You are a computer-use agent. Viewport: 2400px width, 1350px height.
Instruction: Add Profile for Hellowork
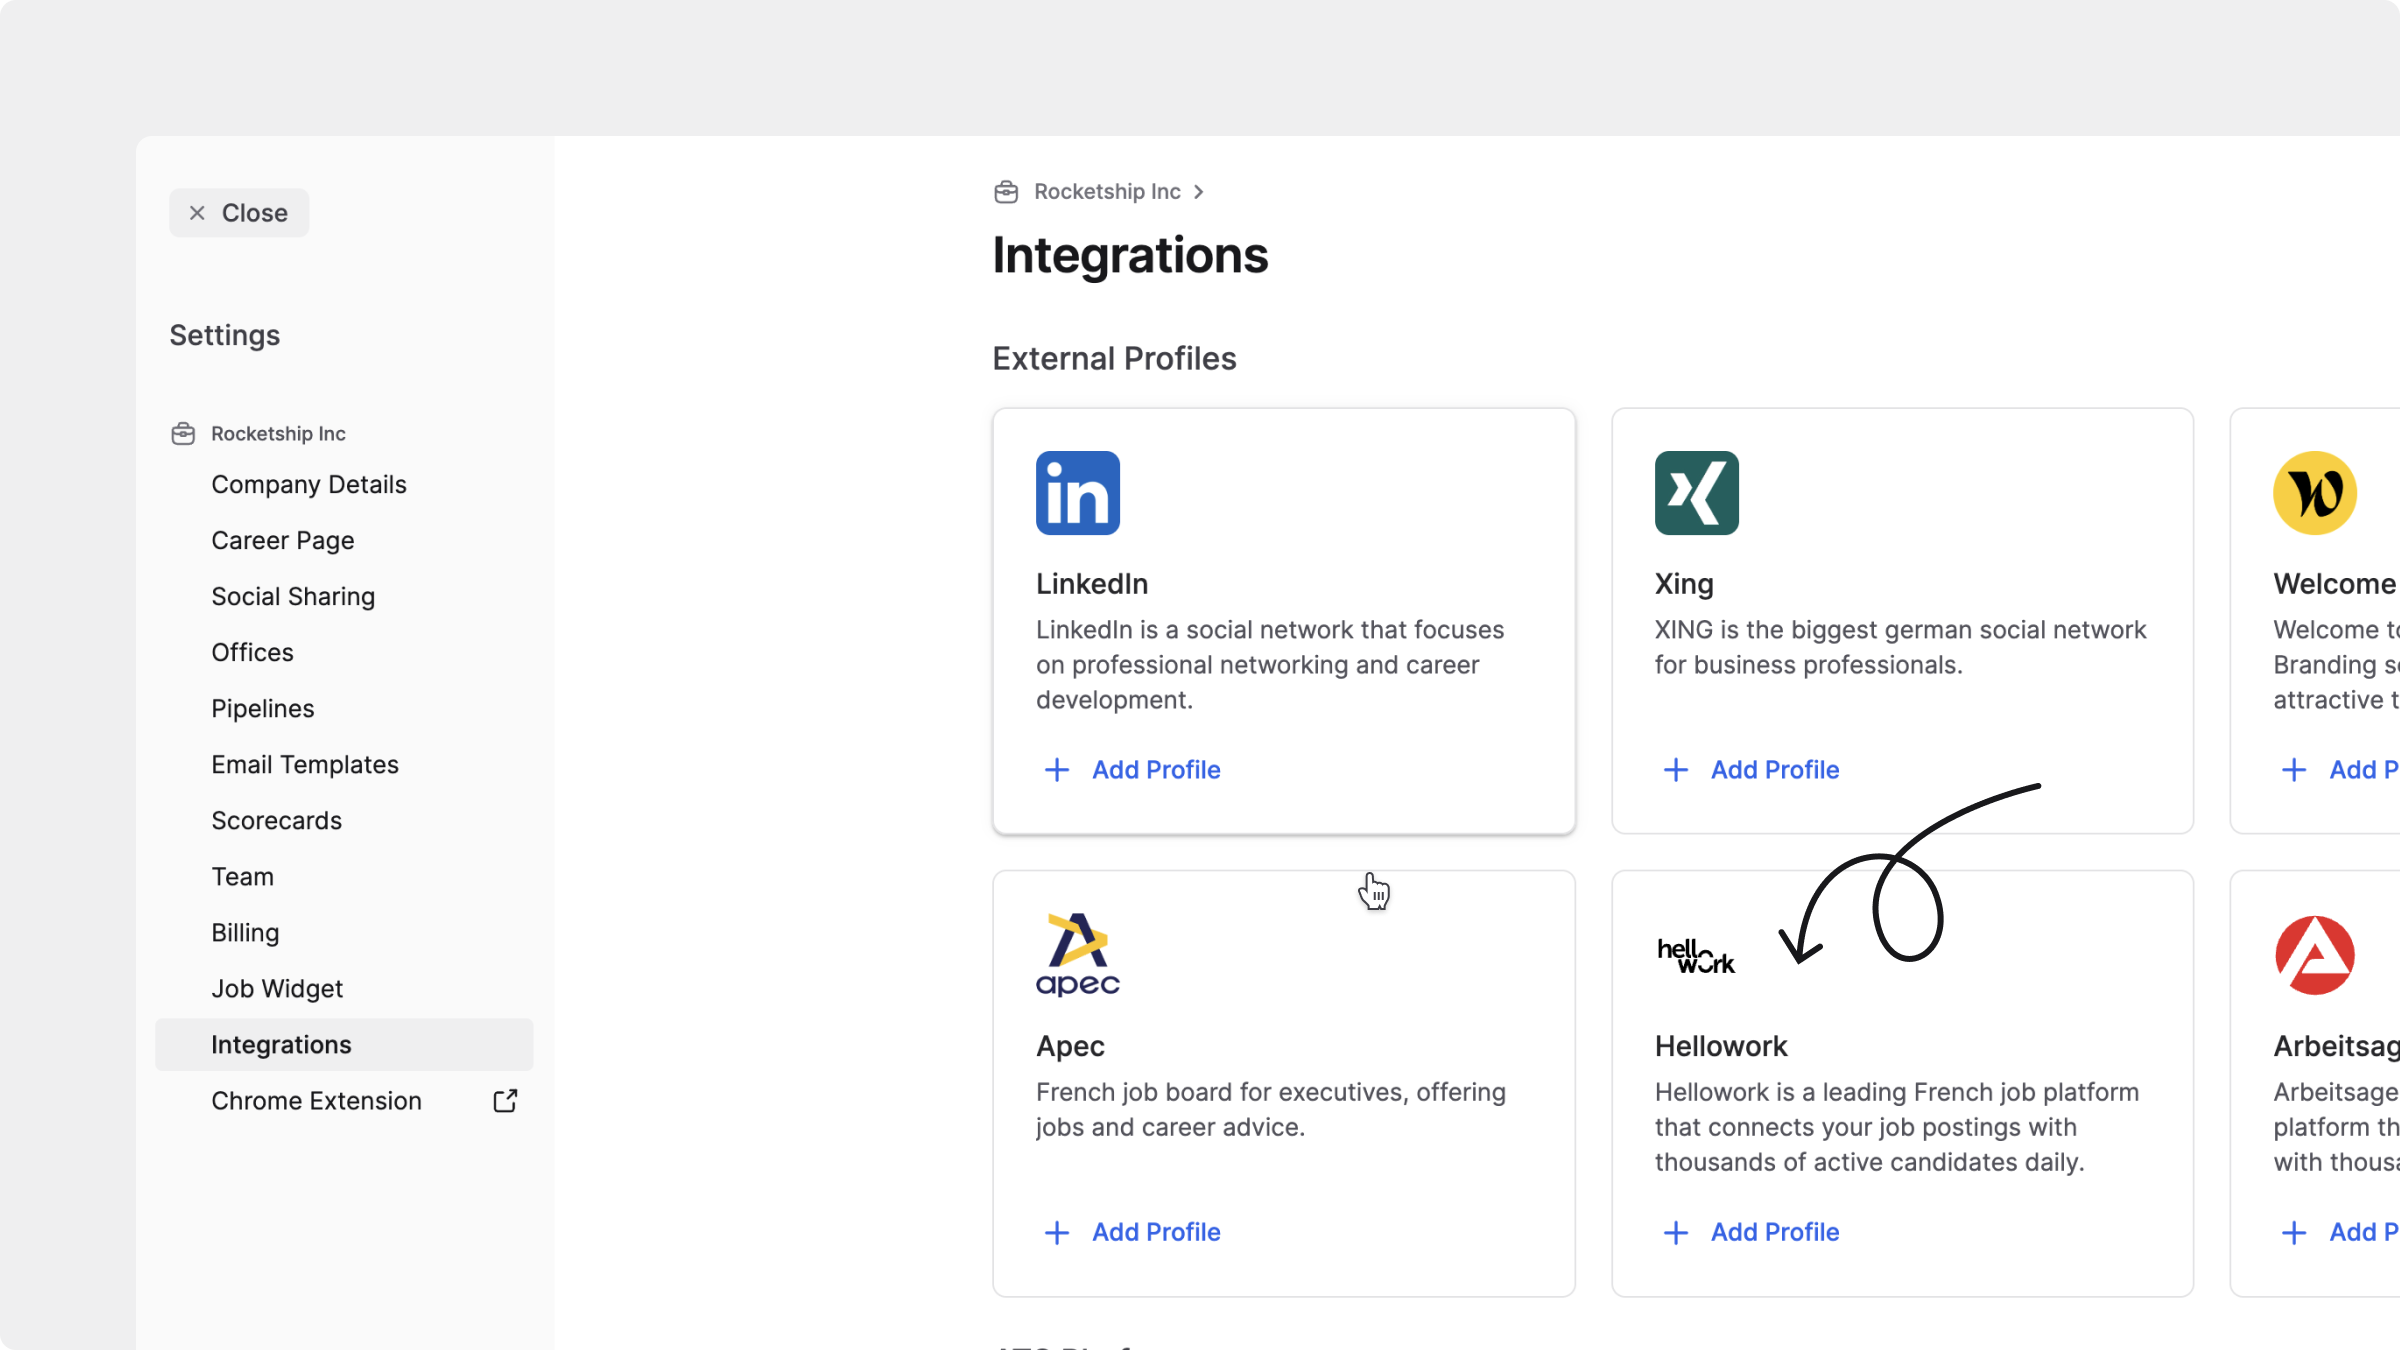[1773, 1232]
